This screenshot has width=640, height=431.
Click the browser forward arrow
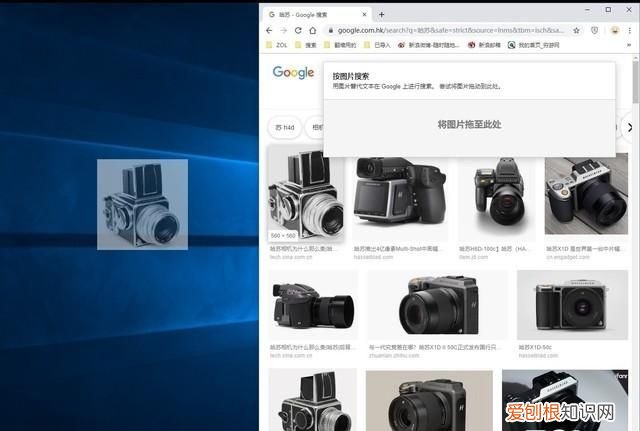pyautogui.click(x=284, y=31)
